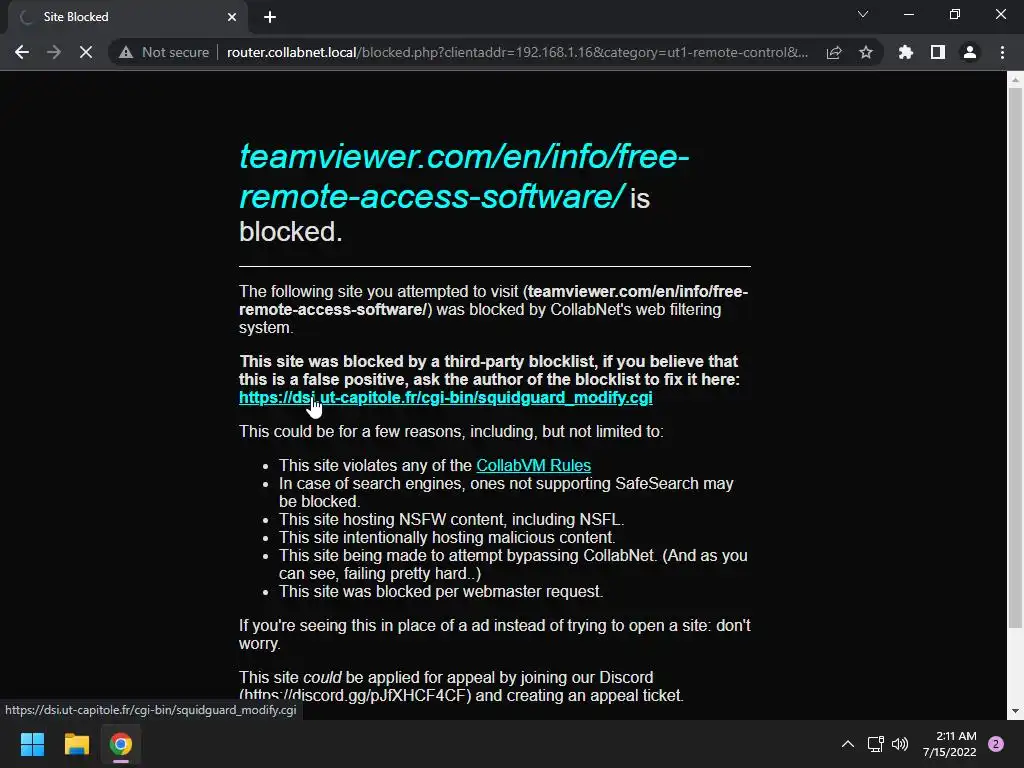
Task: Close the Chrome window
Action: coord(1000,14)
